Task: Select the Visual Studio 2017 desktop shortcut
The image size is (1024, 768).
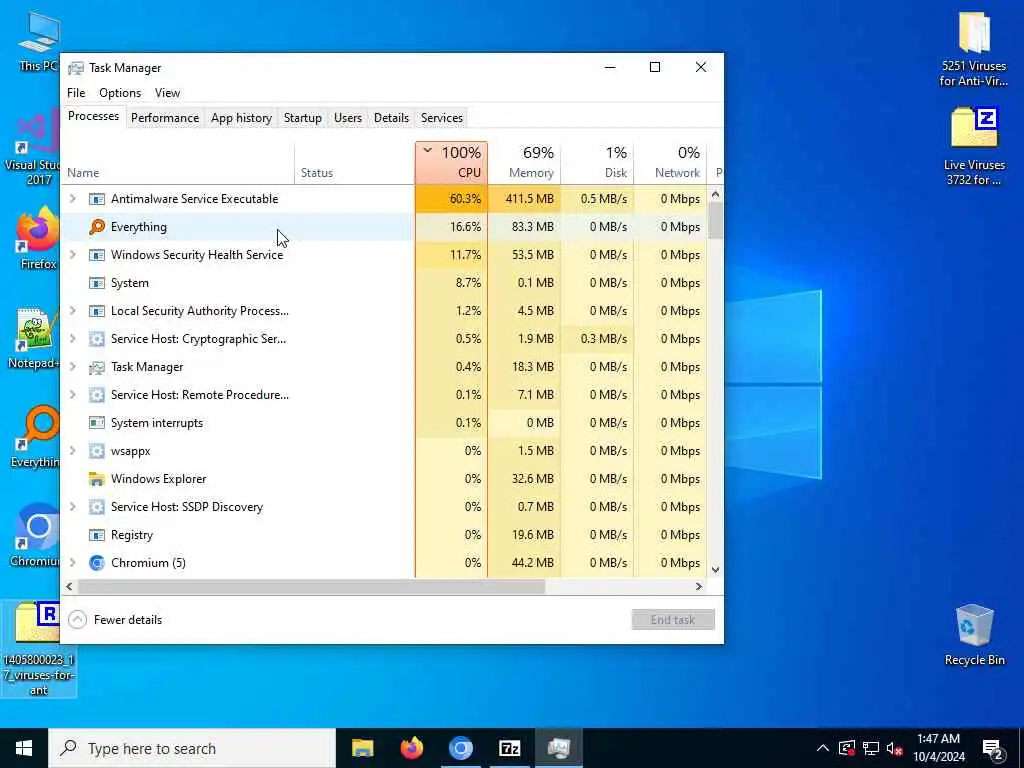Action: pyautogui.click(x=31, y=148)
